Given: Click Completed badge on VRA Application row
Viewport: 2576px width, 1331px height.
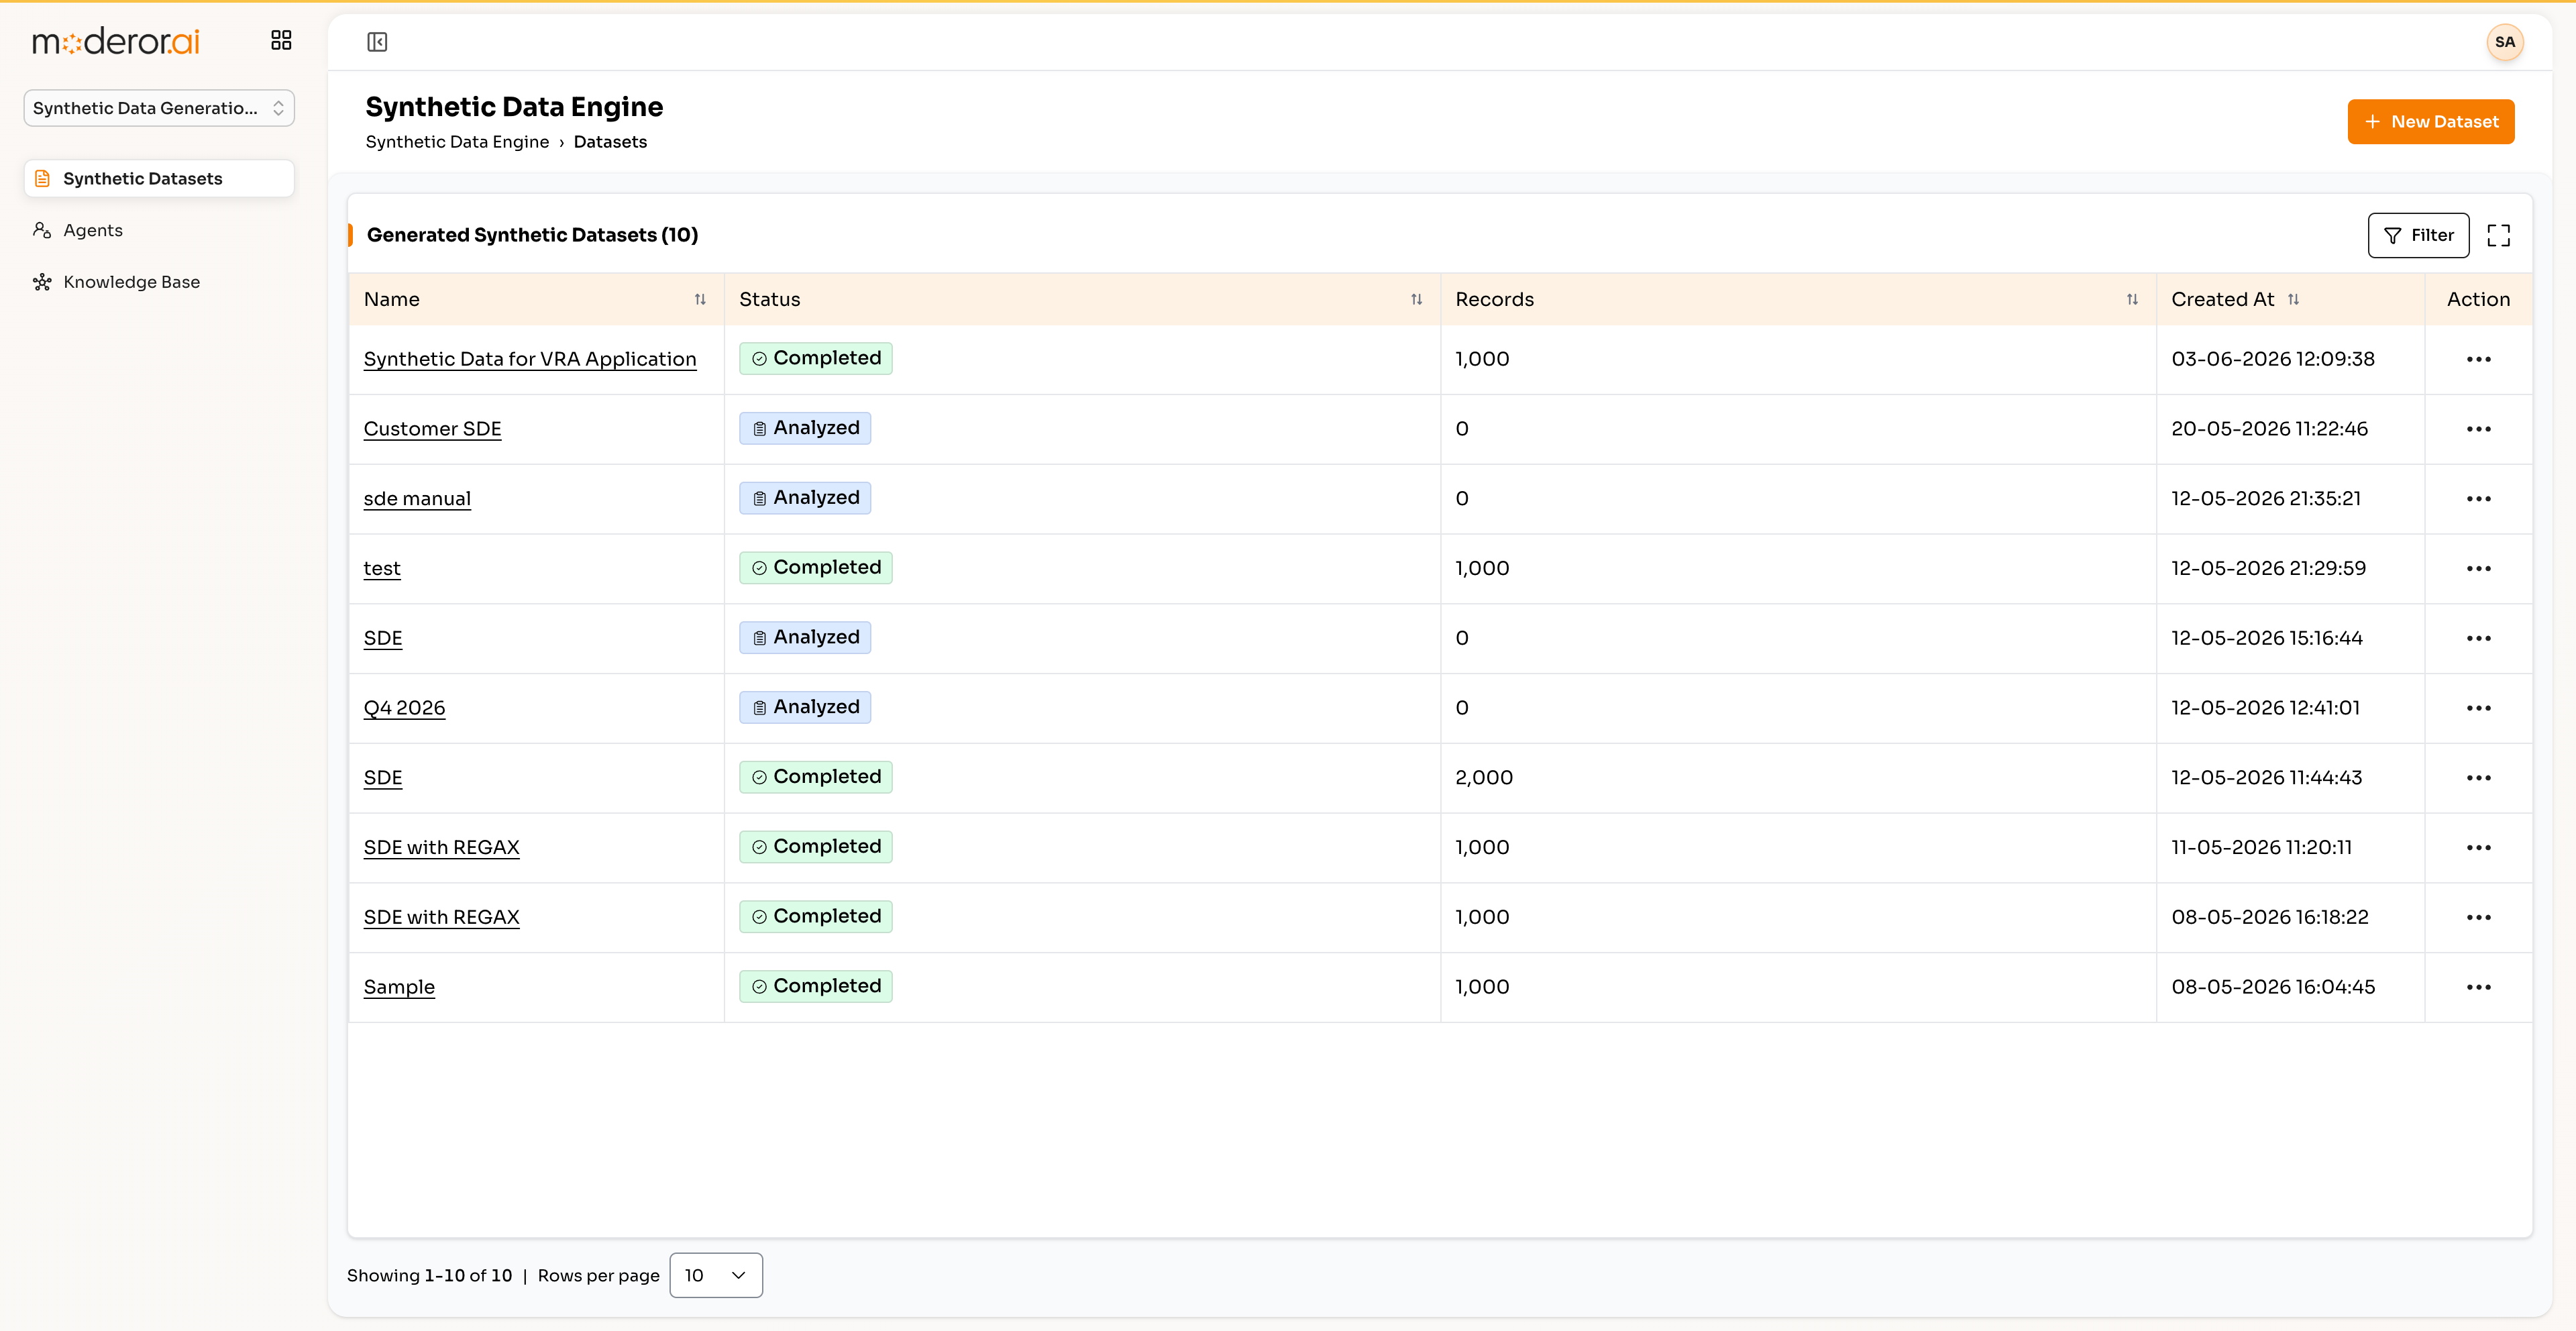Looking at the screenshot, I should point(816,358).
